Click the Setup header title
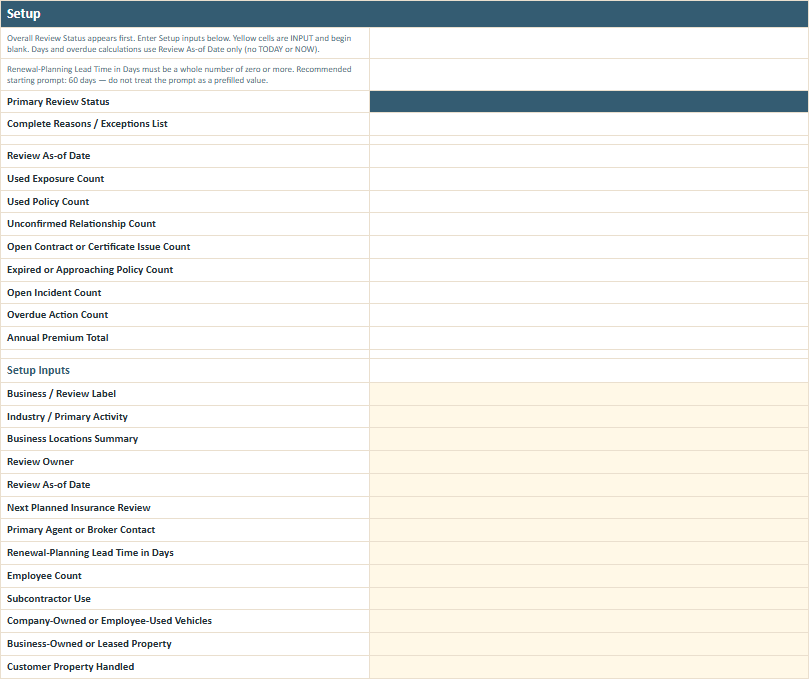Screen dimensions: 809x679 point(24,14)
